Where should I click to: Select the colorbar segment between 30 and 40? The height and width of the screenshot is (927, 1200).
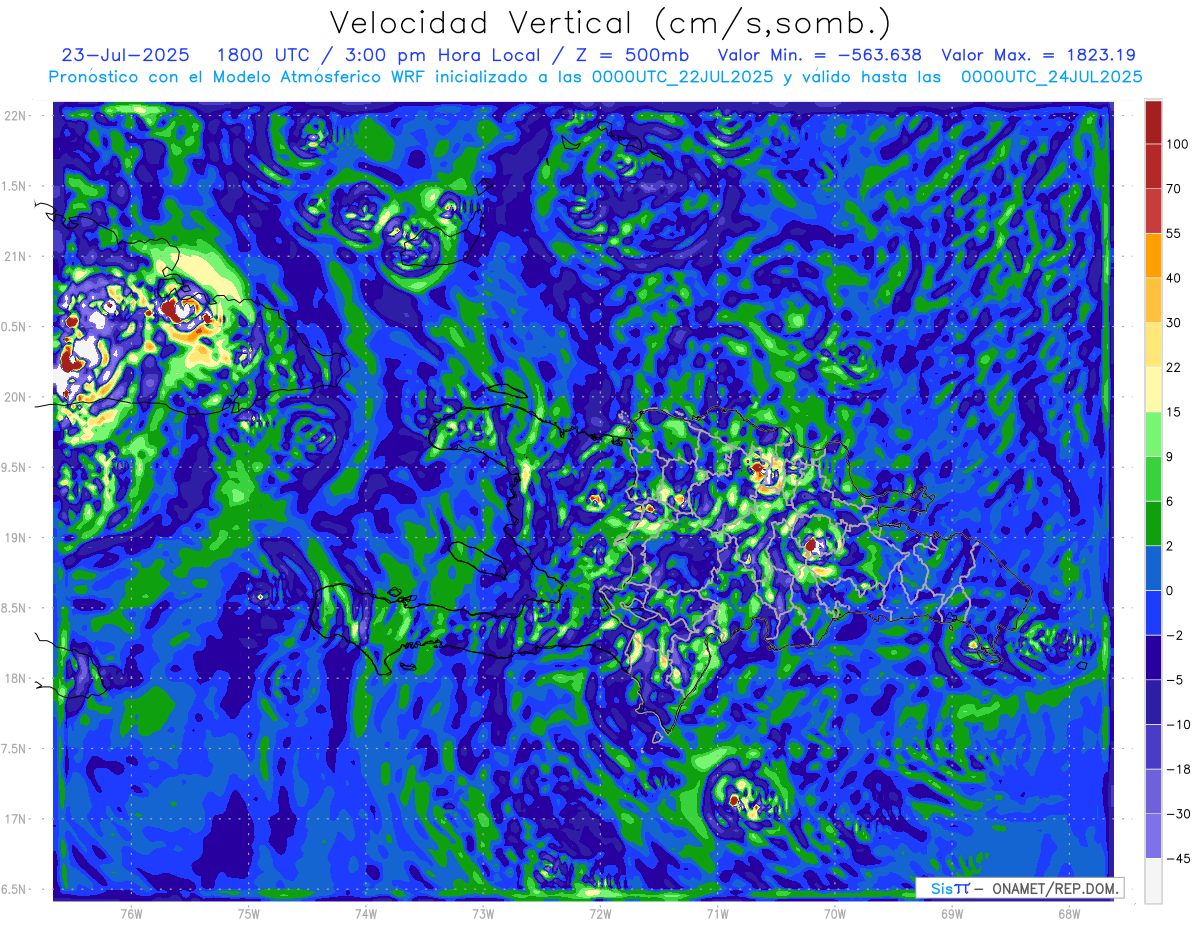pyautogui.click(x=1153, y=299)
